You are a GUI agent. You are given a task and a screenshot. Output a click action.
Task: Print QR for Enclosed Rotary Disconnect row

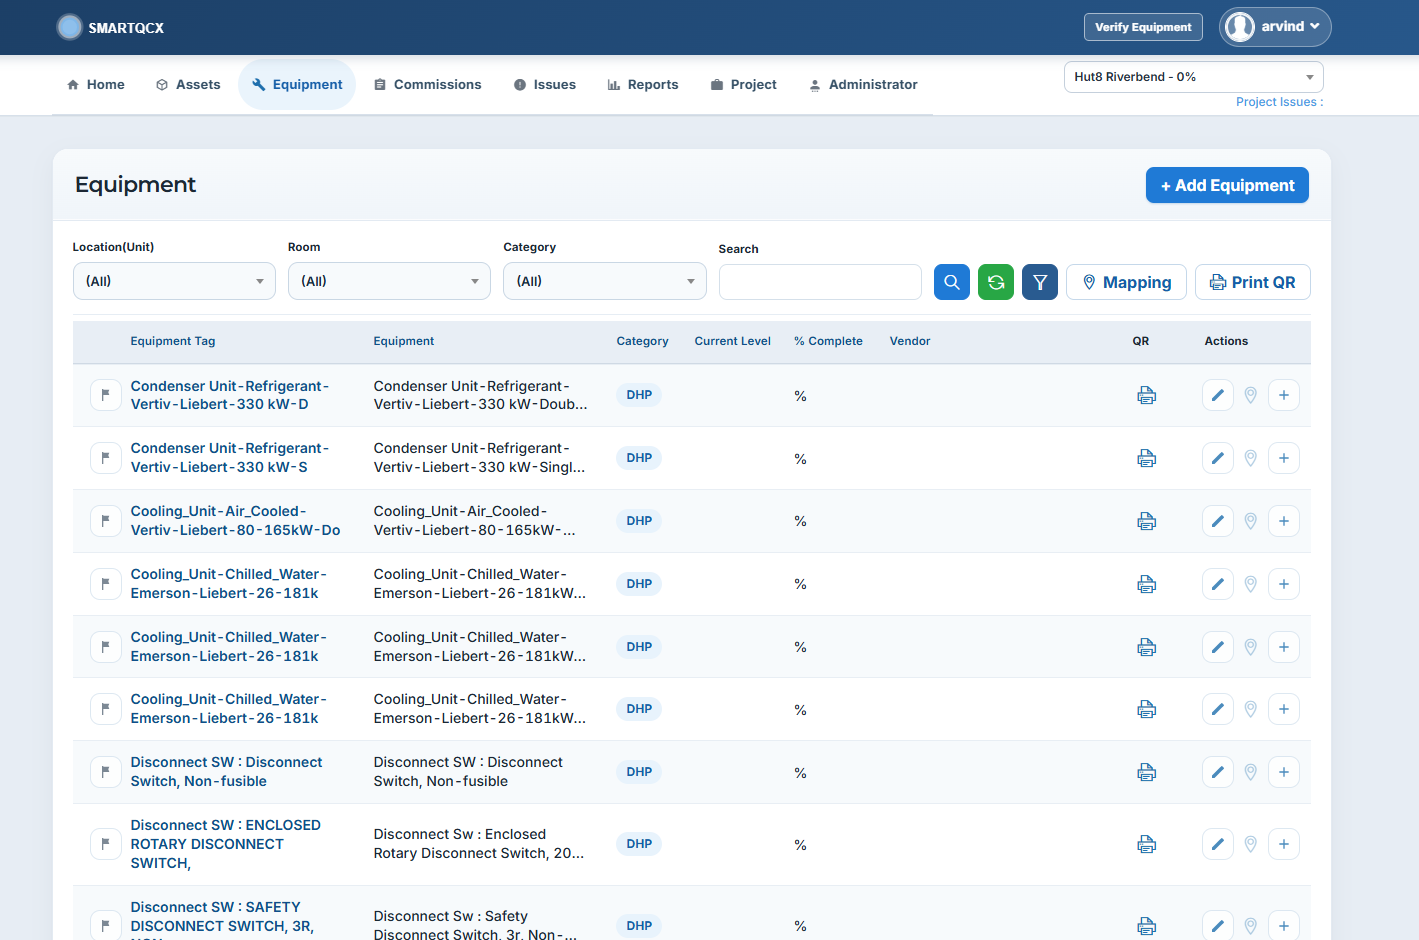1147,844
